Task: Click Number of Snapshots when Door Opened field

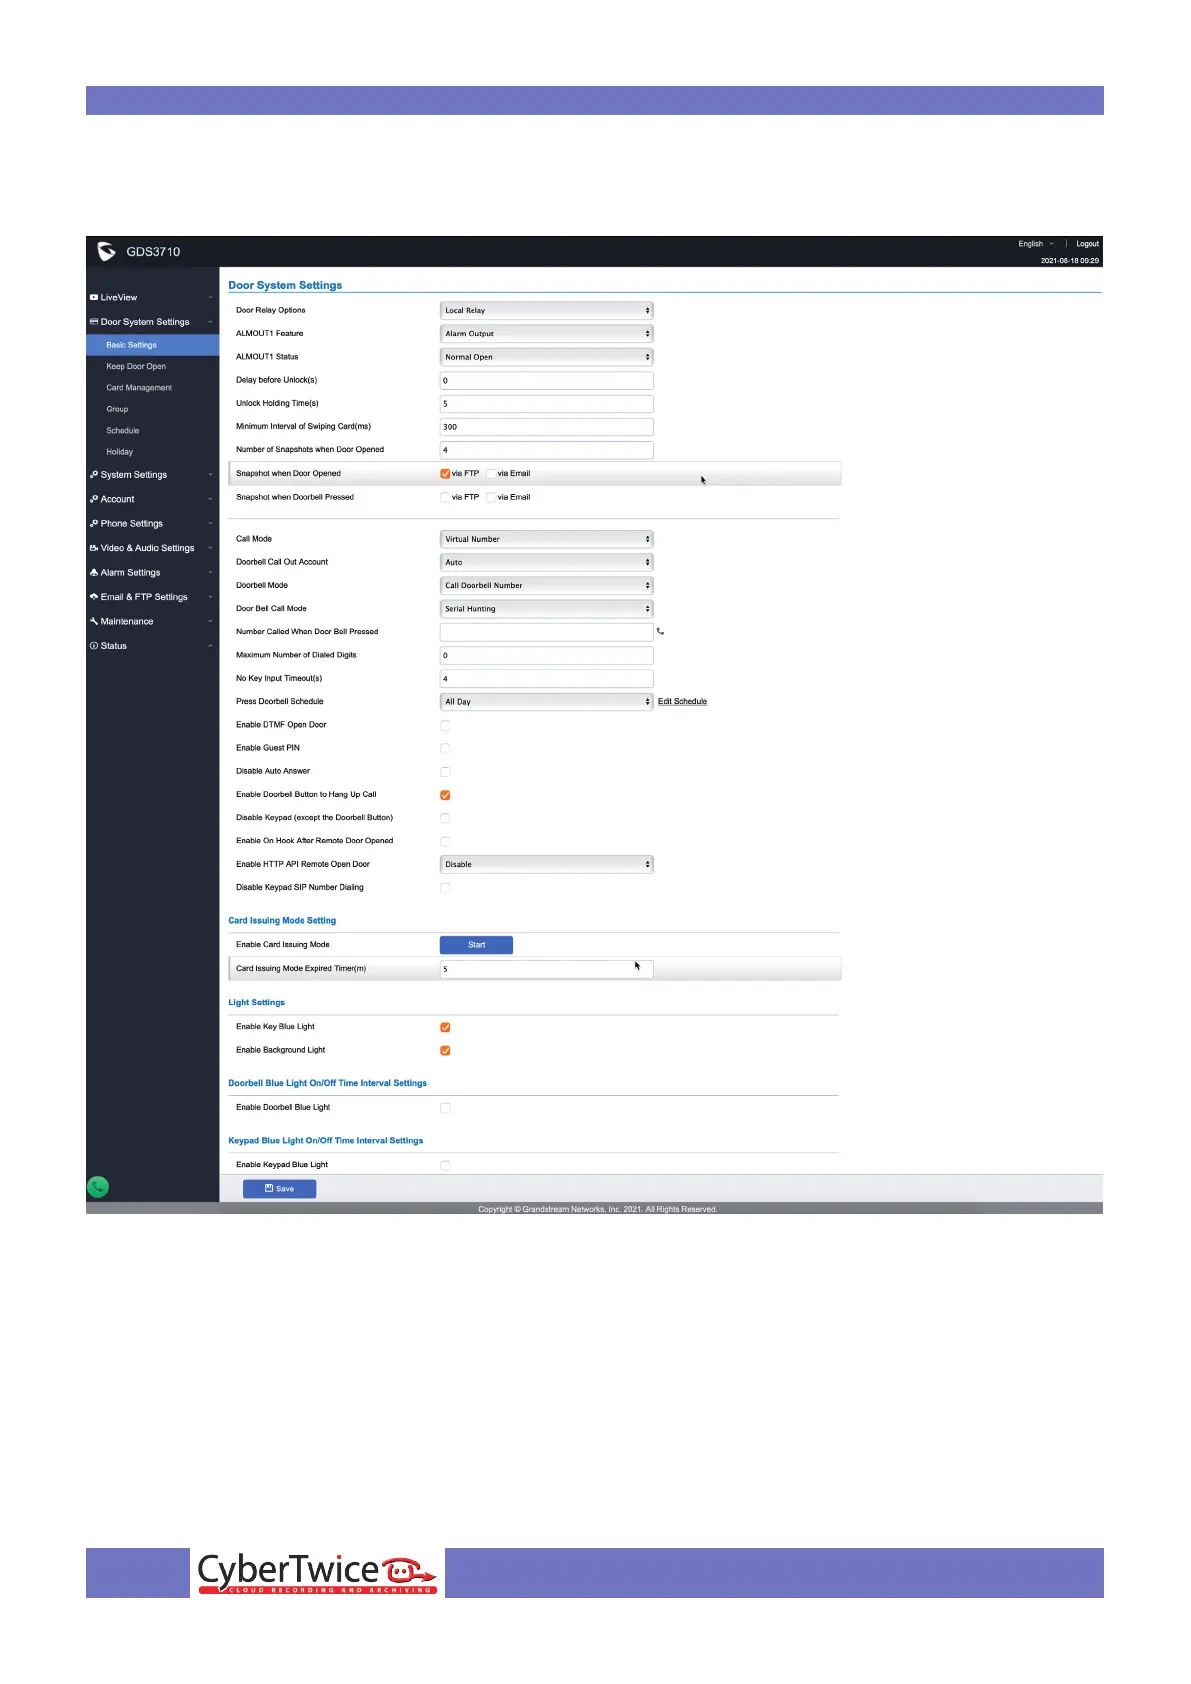Action: click(x=546, y=450)
